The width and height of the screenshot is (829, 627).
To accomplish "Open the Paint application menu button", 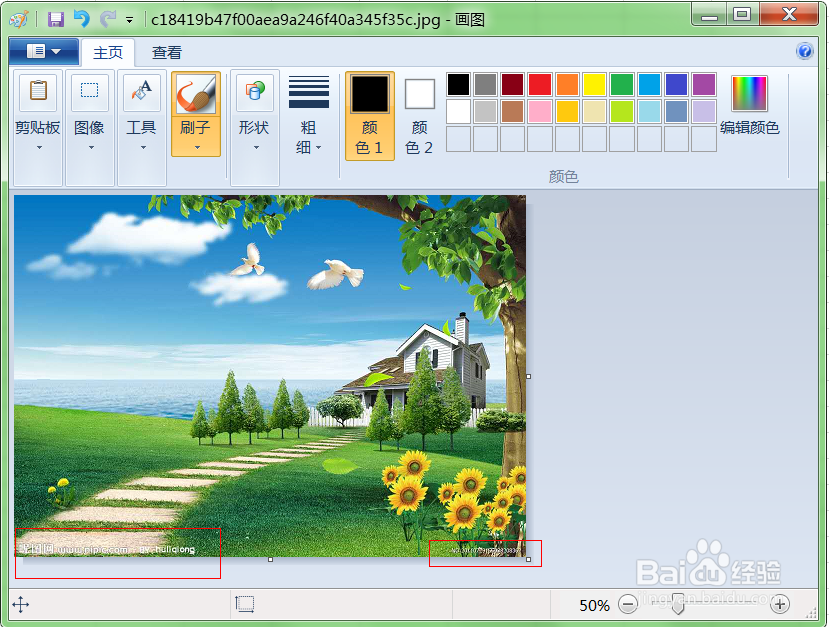I will pos(44,51).
